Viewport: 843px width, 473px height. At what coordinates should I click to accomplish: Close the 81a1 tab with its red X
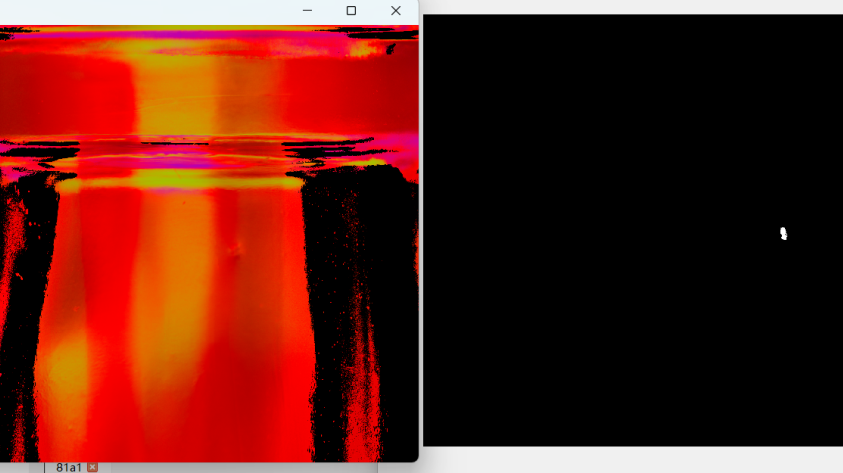(92, 468)
